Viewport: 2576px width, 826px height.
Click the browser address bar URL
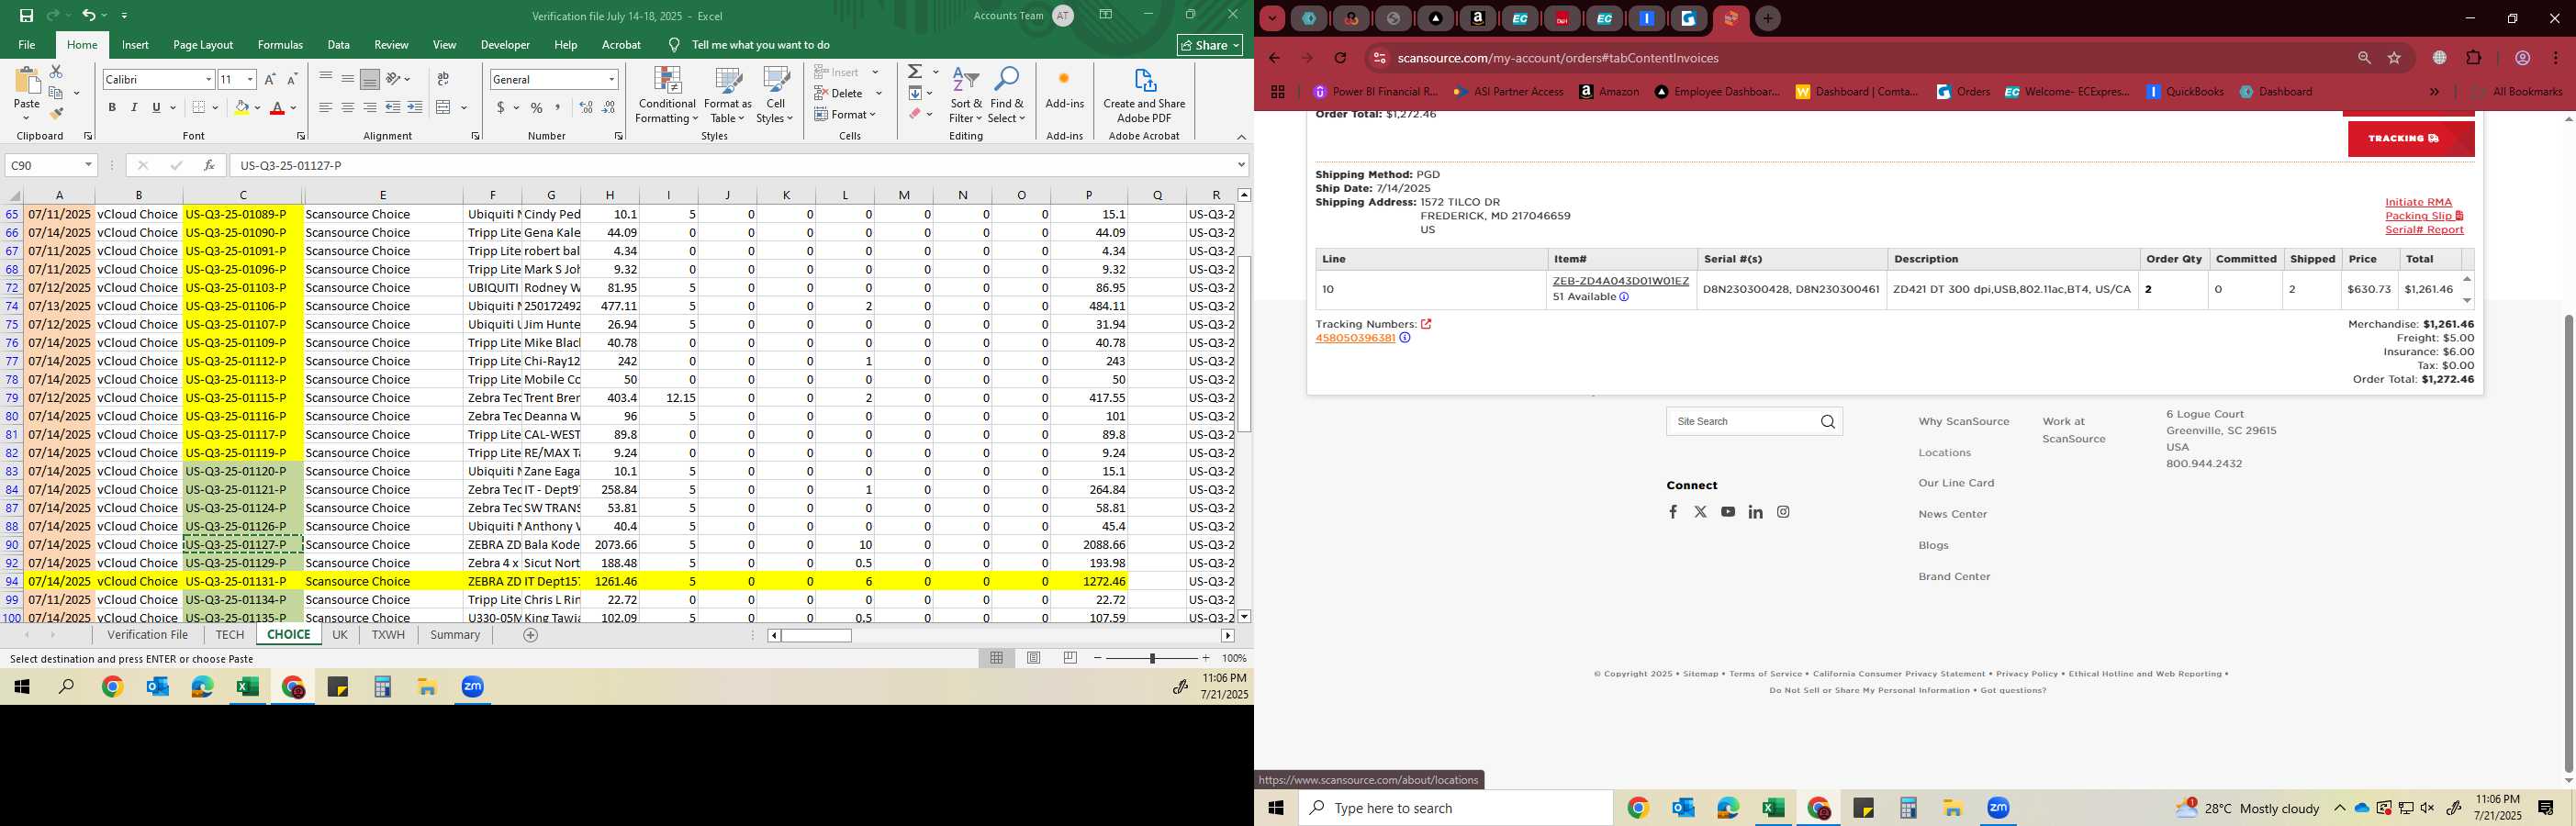click(x=1557, y=58)
